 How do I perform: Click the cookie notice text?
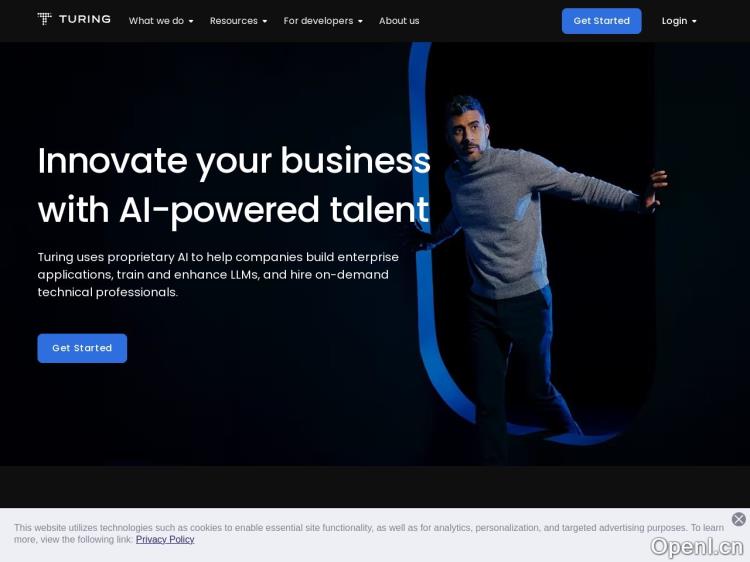pos(368,533)
